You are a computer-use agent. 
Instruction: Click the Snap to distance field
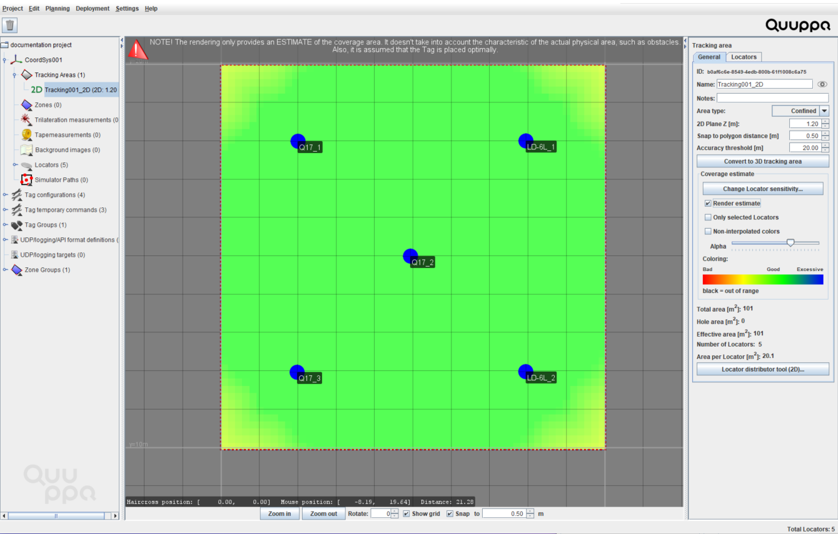click(504, 514)
